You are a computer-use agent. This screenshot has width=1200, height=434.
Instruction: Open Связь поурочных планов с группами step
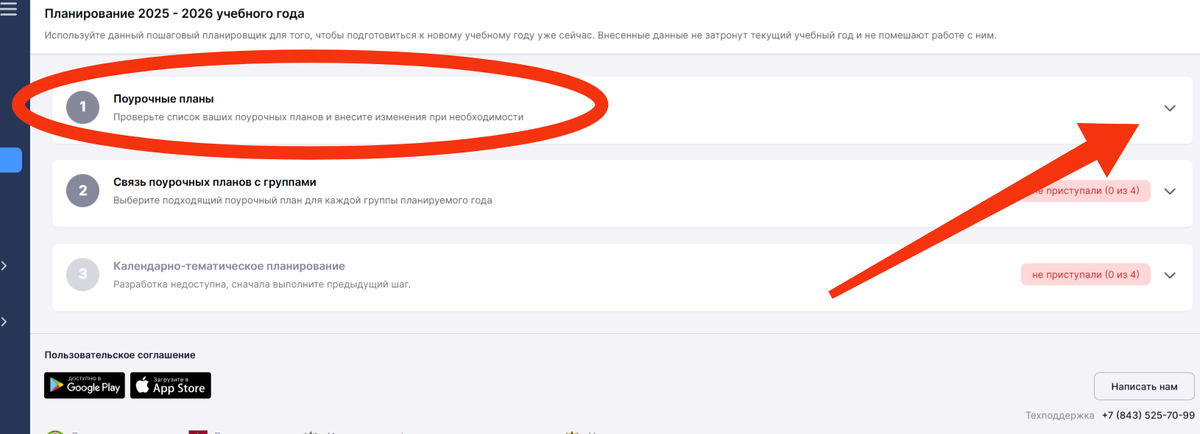215,182
